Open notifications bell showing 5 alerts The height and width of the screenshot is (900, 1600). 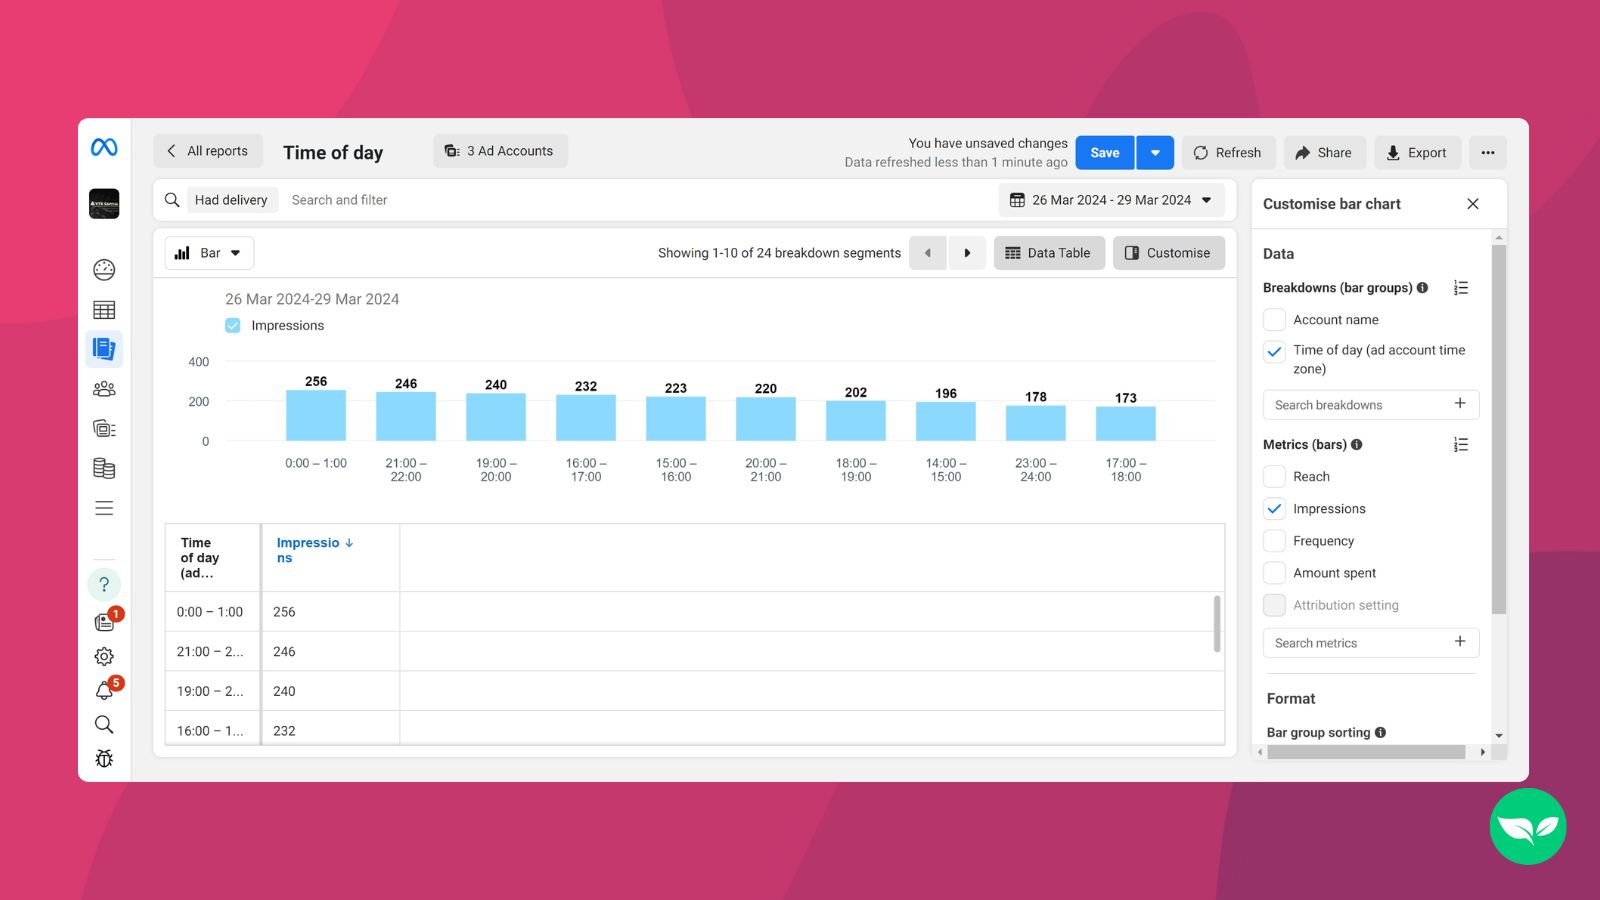[104, 690]
